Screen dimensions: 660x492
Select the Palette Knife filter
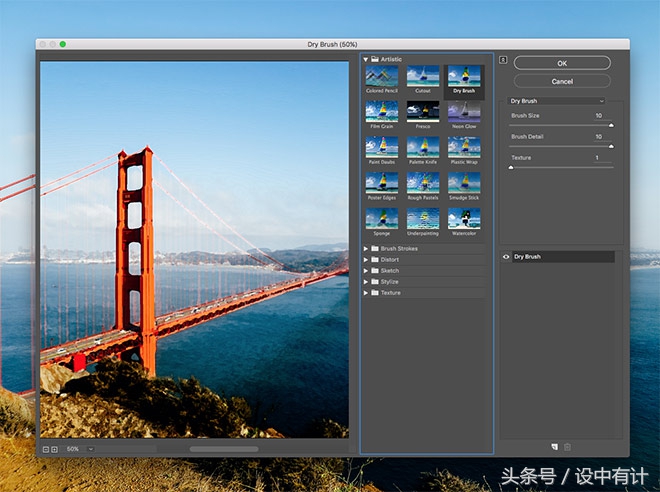(x=422, y=146)
